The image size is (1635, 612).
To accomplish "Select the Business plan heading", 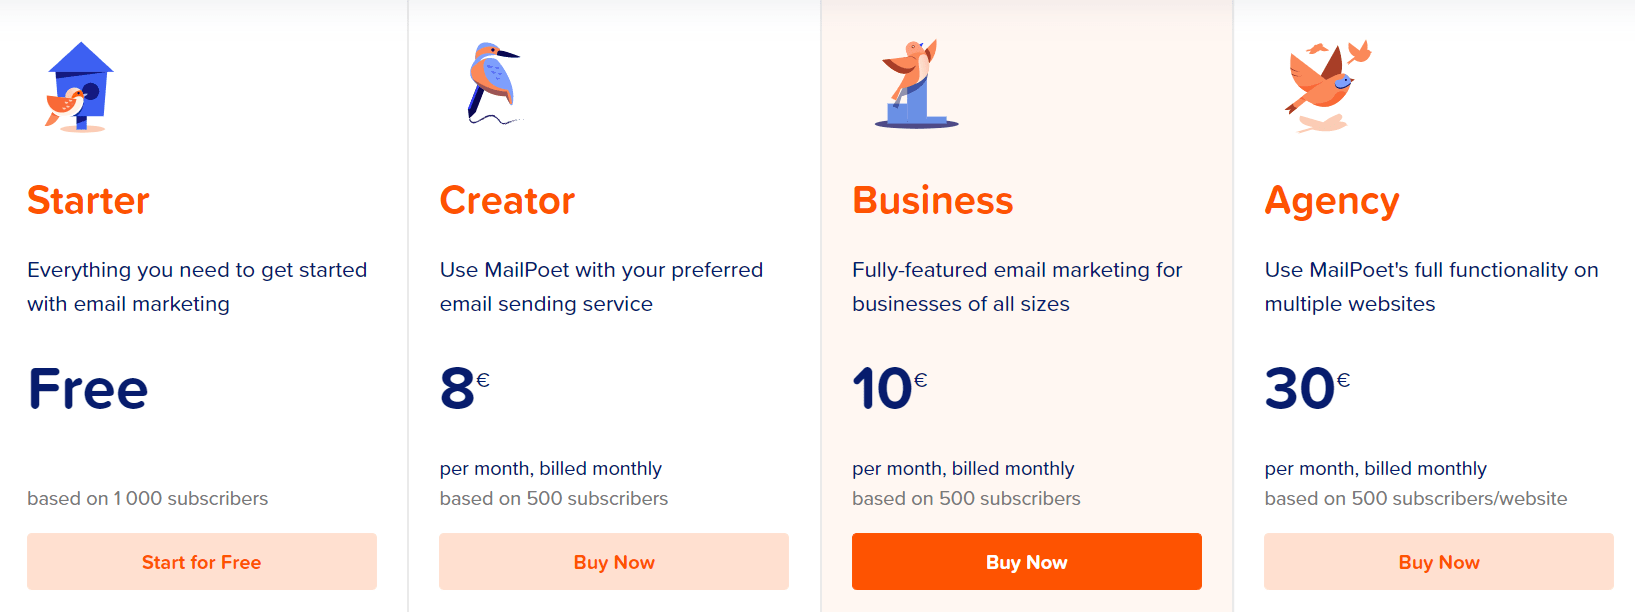I will pos(933,200).
